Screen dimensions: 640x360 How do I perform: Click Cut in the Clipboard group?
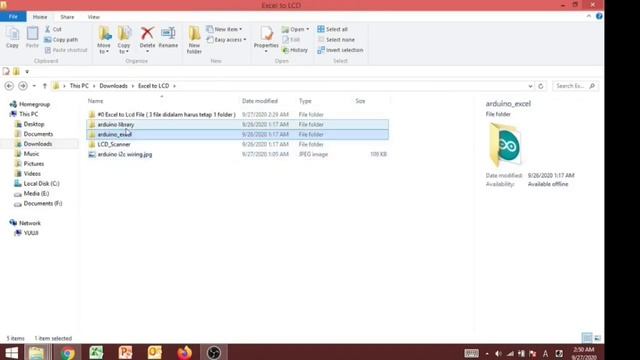coord(53,29)
